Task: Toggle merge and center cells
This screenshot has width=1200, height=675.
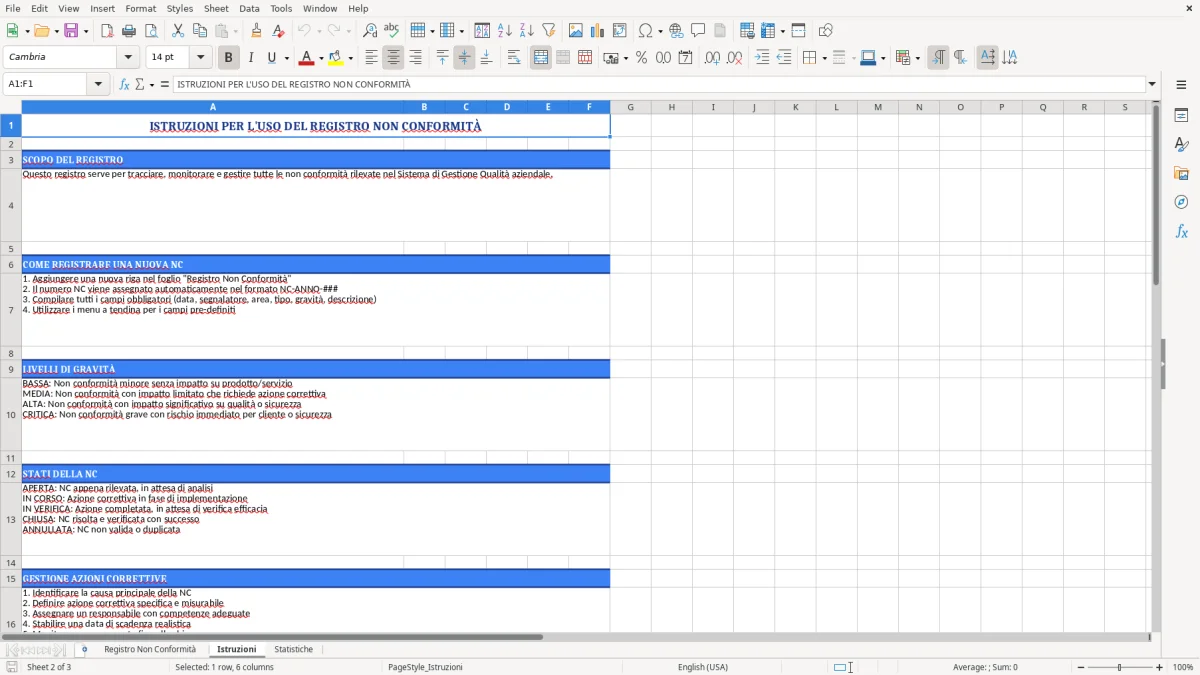Action: [x=541, y=57]
